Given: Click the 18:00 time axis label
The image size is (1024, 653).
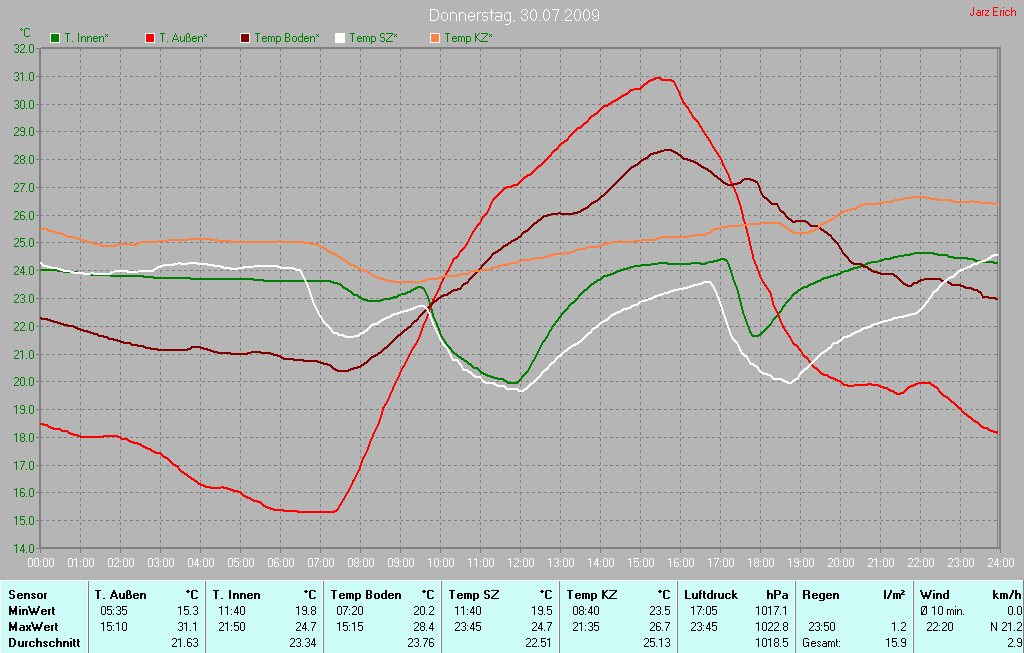Looking at the screenshot, I should pos(760,562).
